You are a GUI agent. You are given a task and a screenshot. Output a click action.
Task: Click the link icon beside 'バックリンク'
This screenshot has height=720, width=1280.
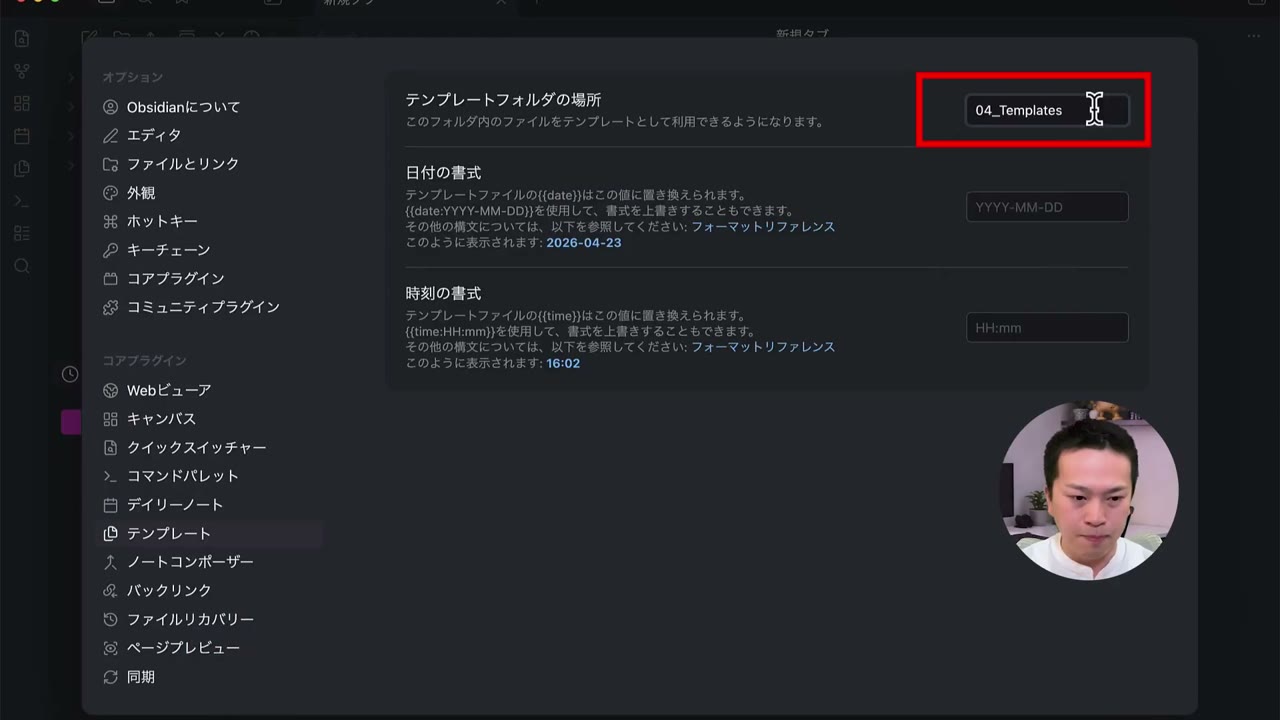point(111,591)
